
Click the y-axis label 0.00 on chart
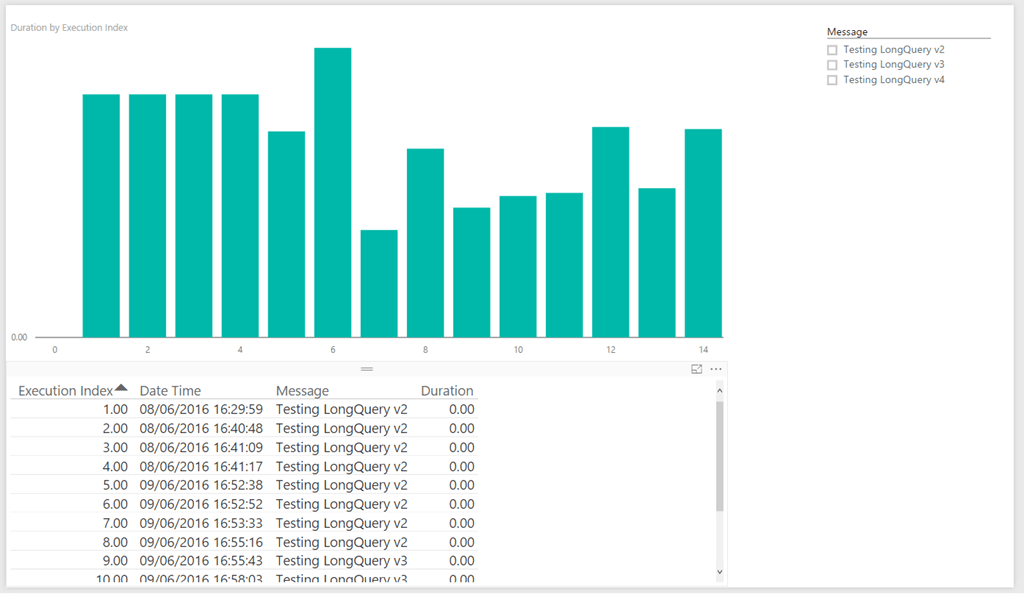point(19,337)
